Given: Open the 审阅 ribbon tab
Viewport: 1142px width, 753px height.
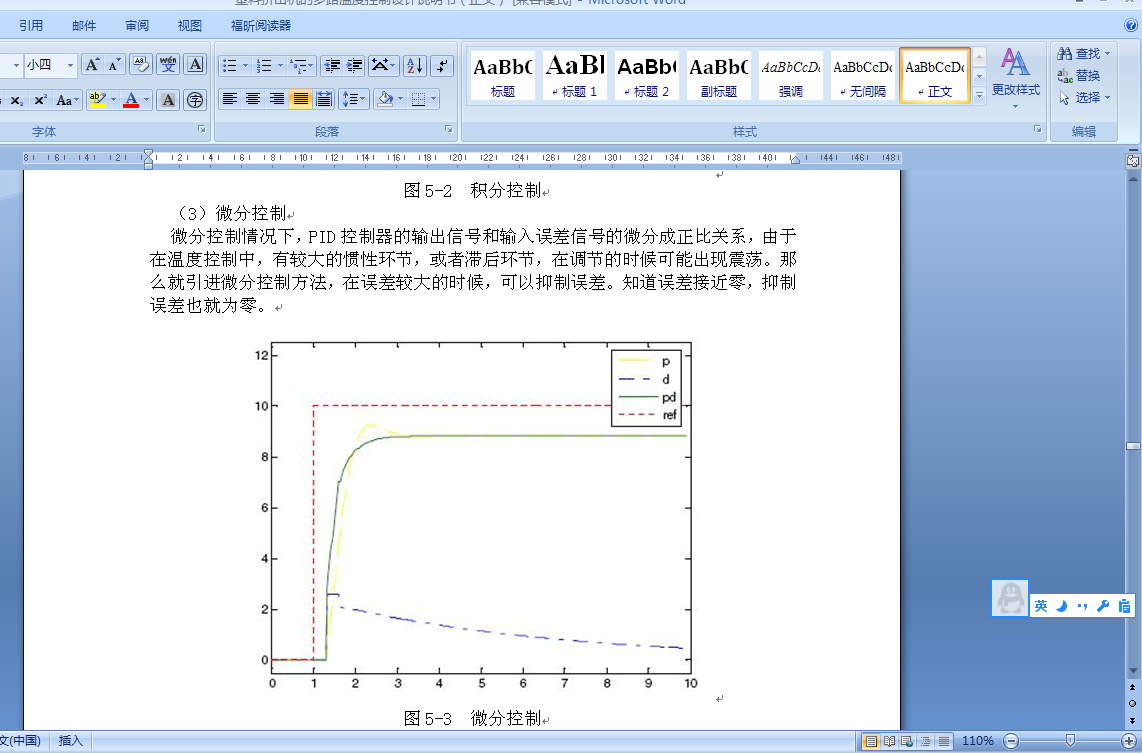Looking at the screenshot, I should coord(137,25).
